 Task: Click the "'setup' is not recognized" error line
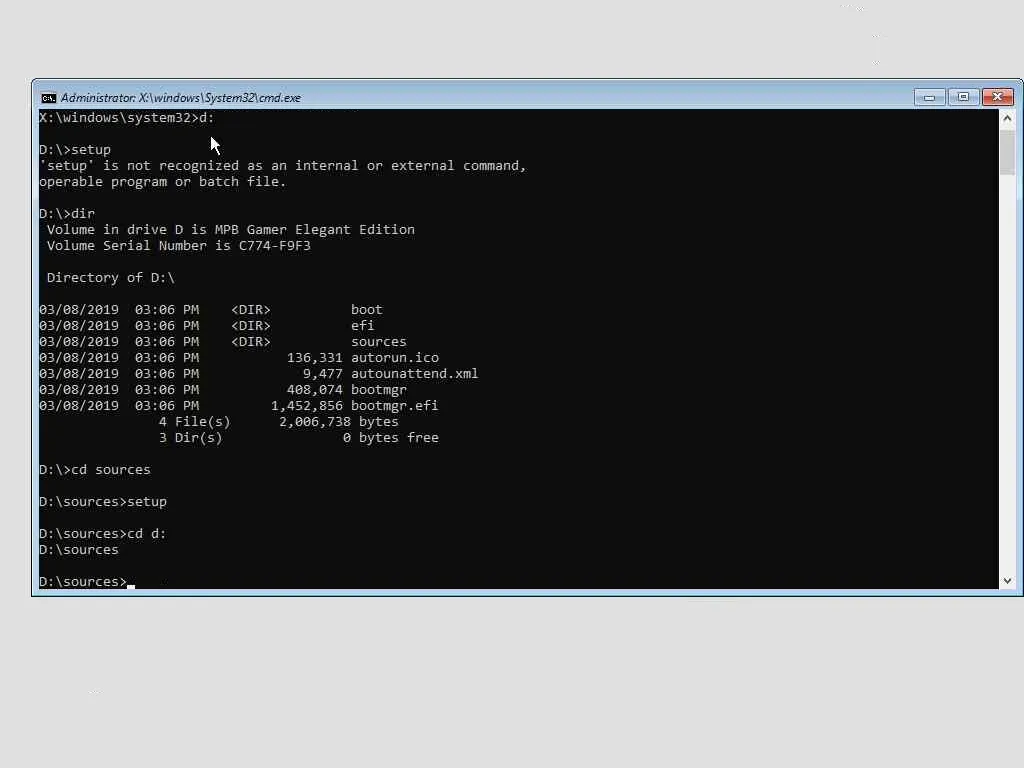(x=283, y=166)
